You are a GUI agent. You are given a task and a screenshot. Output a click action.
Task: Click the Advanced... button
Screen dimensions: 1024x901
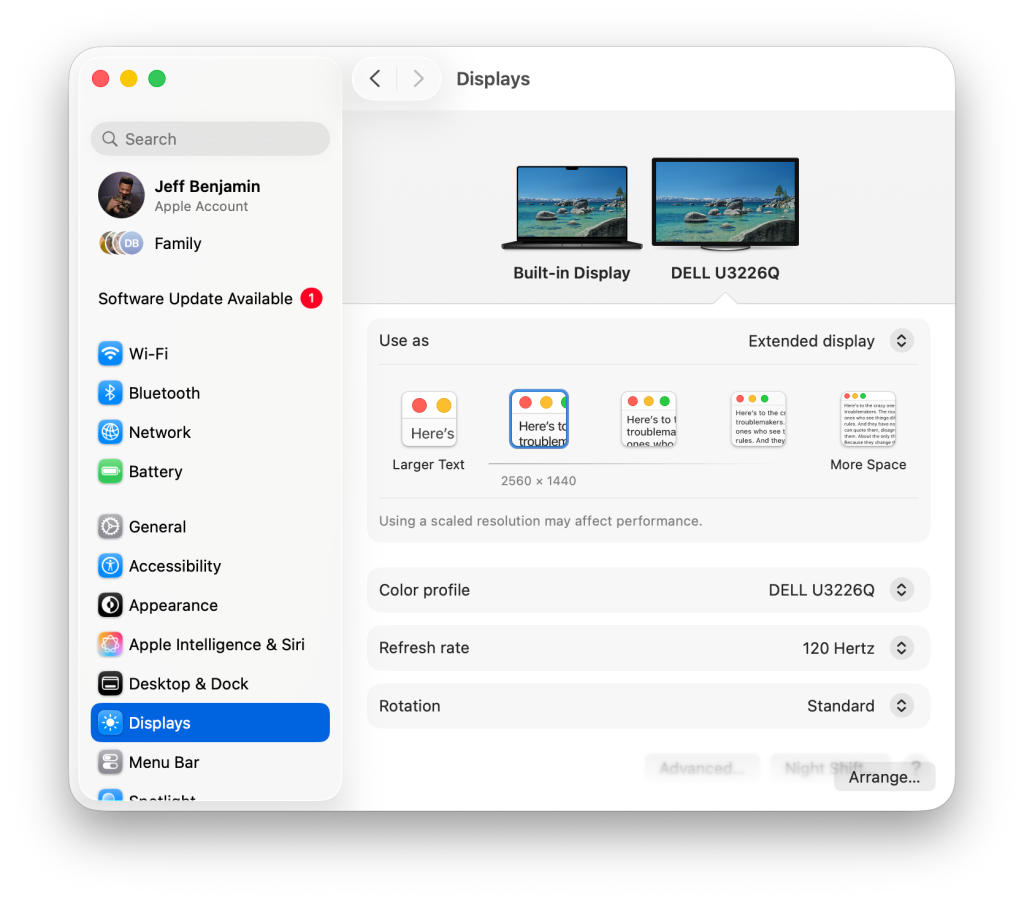(702, 768)
